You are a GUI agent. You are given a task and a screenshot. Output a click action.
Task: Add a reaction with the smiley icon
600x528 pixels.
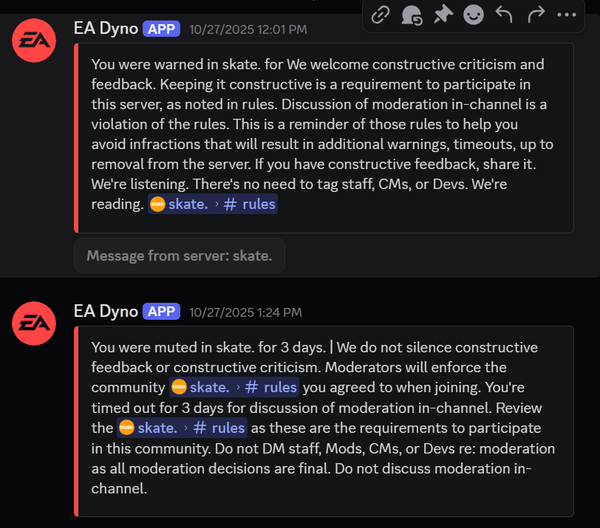[x=473, y=15]
